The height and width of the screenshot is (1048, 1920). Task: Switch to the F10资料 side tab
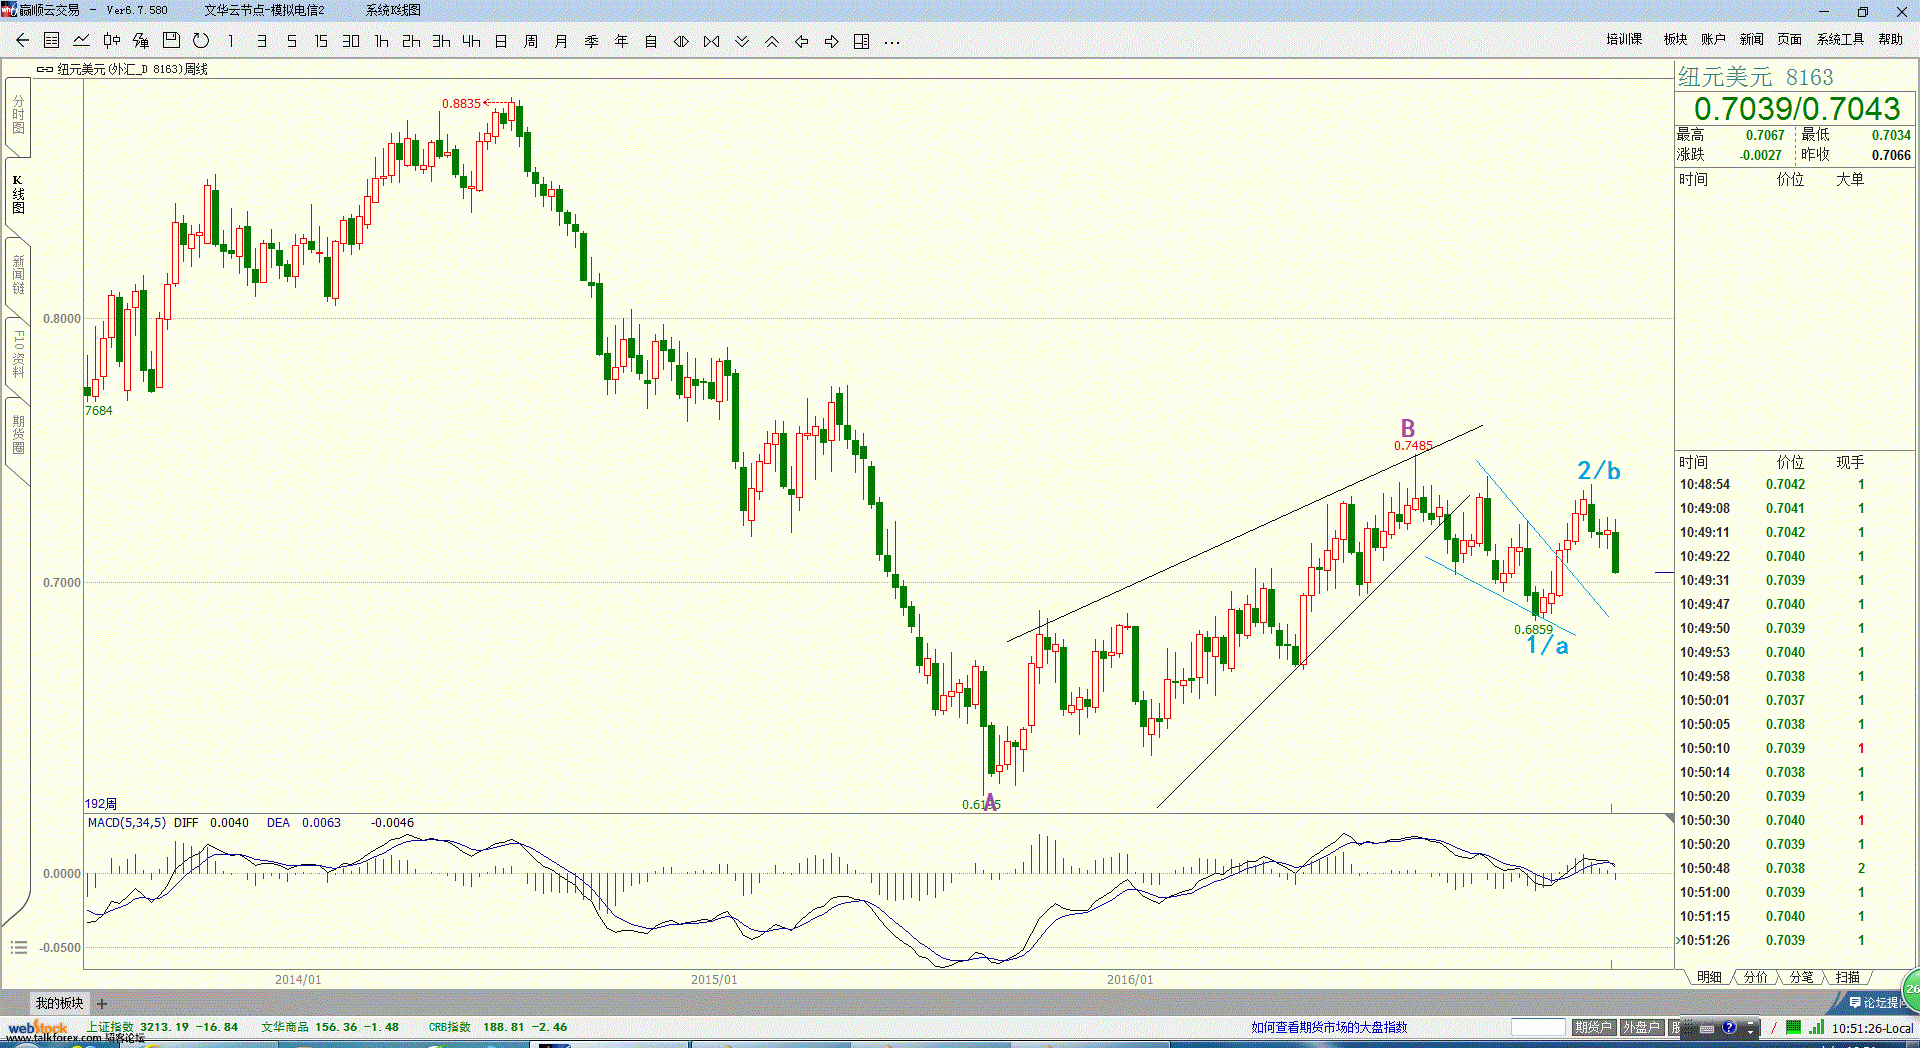click(18, 355)
